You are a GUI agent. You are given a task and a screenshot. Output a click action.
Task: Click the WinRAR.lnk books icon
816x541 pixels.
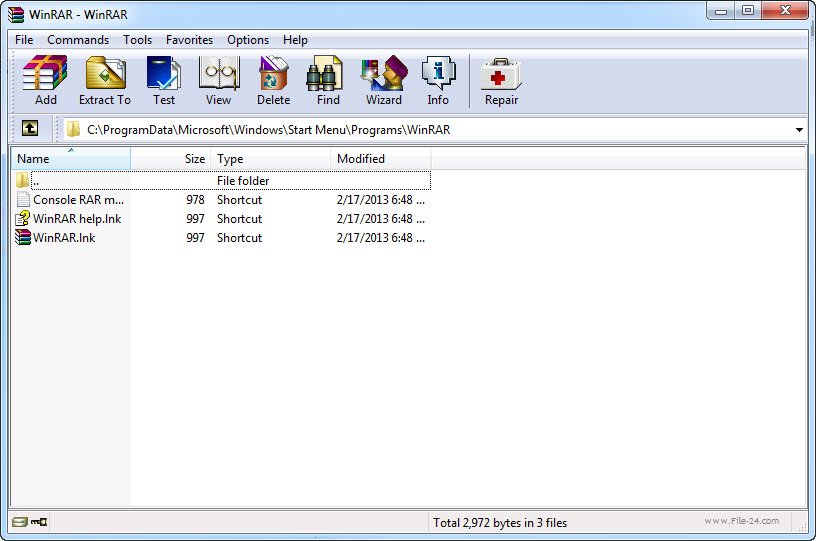[23, 237]
